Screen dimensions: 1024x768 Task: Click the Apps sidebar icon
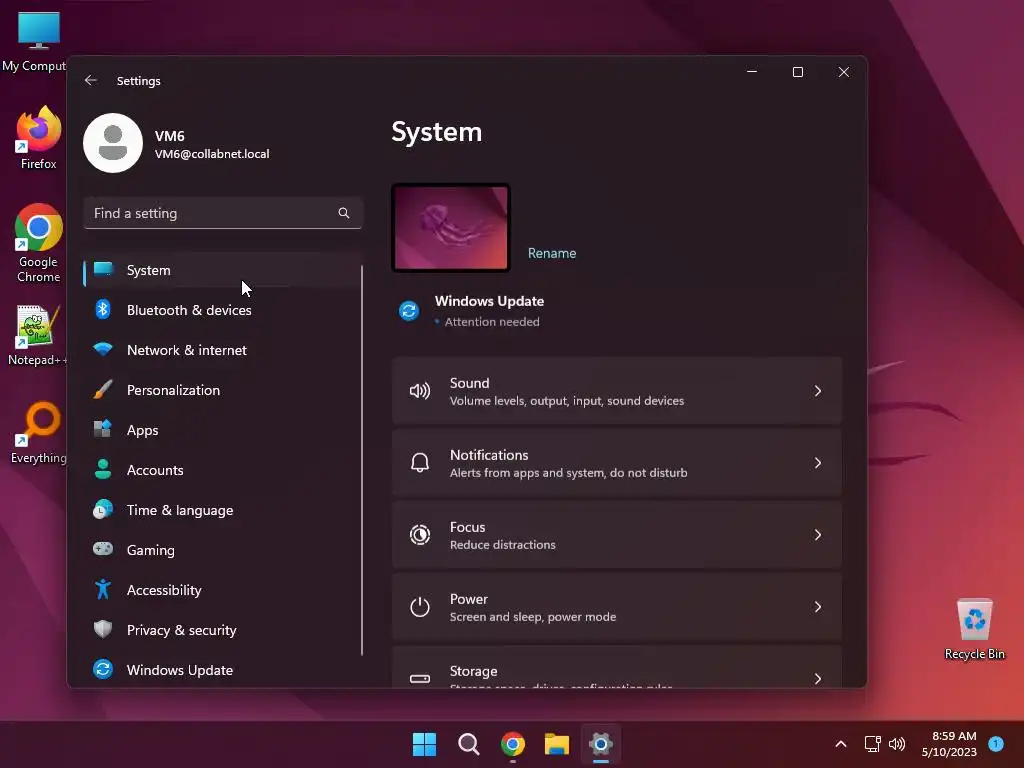[103, 429]
